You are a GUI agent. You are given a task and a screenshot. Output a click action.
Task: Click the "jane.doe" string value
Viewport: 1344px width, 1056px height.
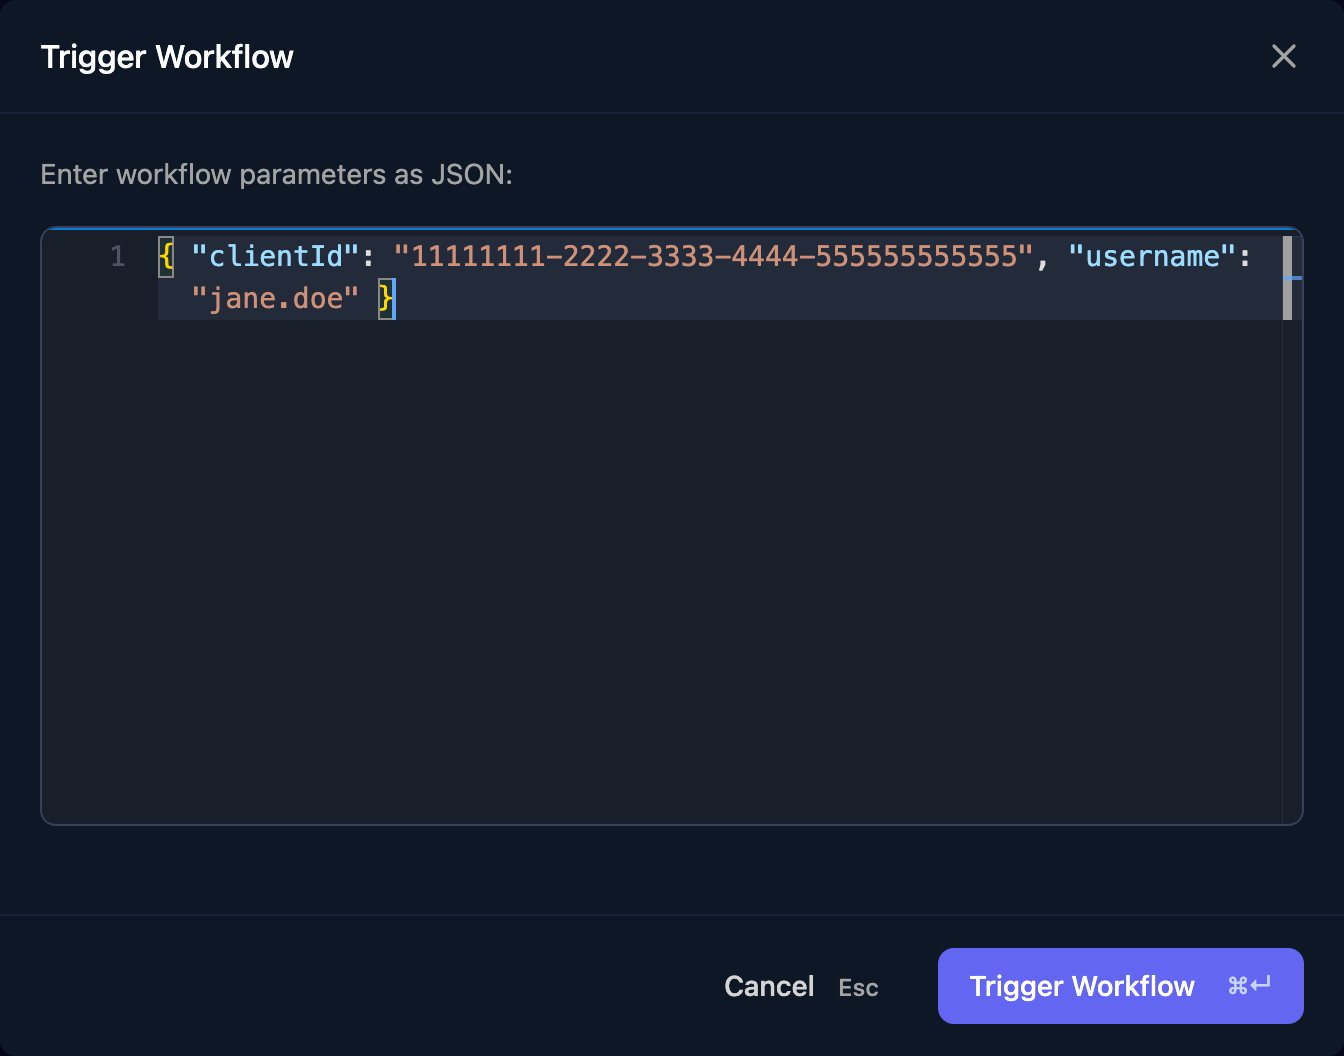(275, 299)
